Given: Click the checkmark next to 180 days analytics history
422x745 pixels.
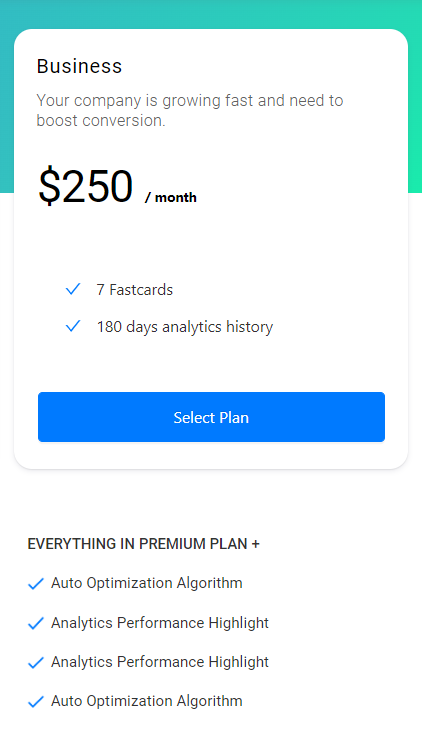Looking at the screenshot, I should [x=73, y=326].
